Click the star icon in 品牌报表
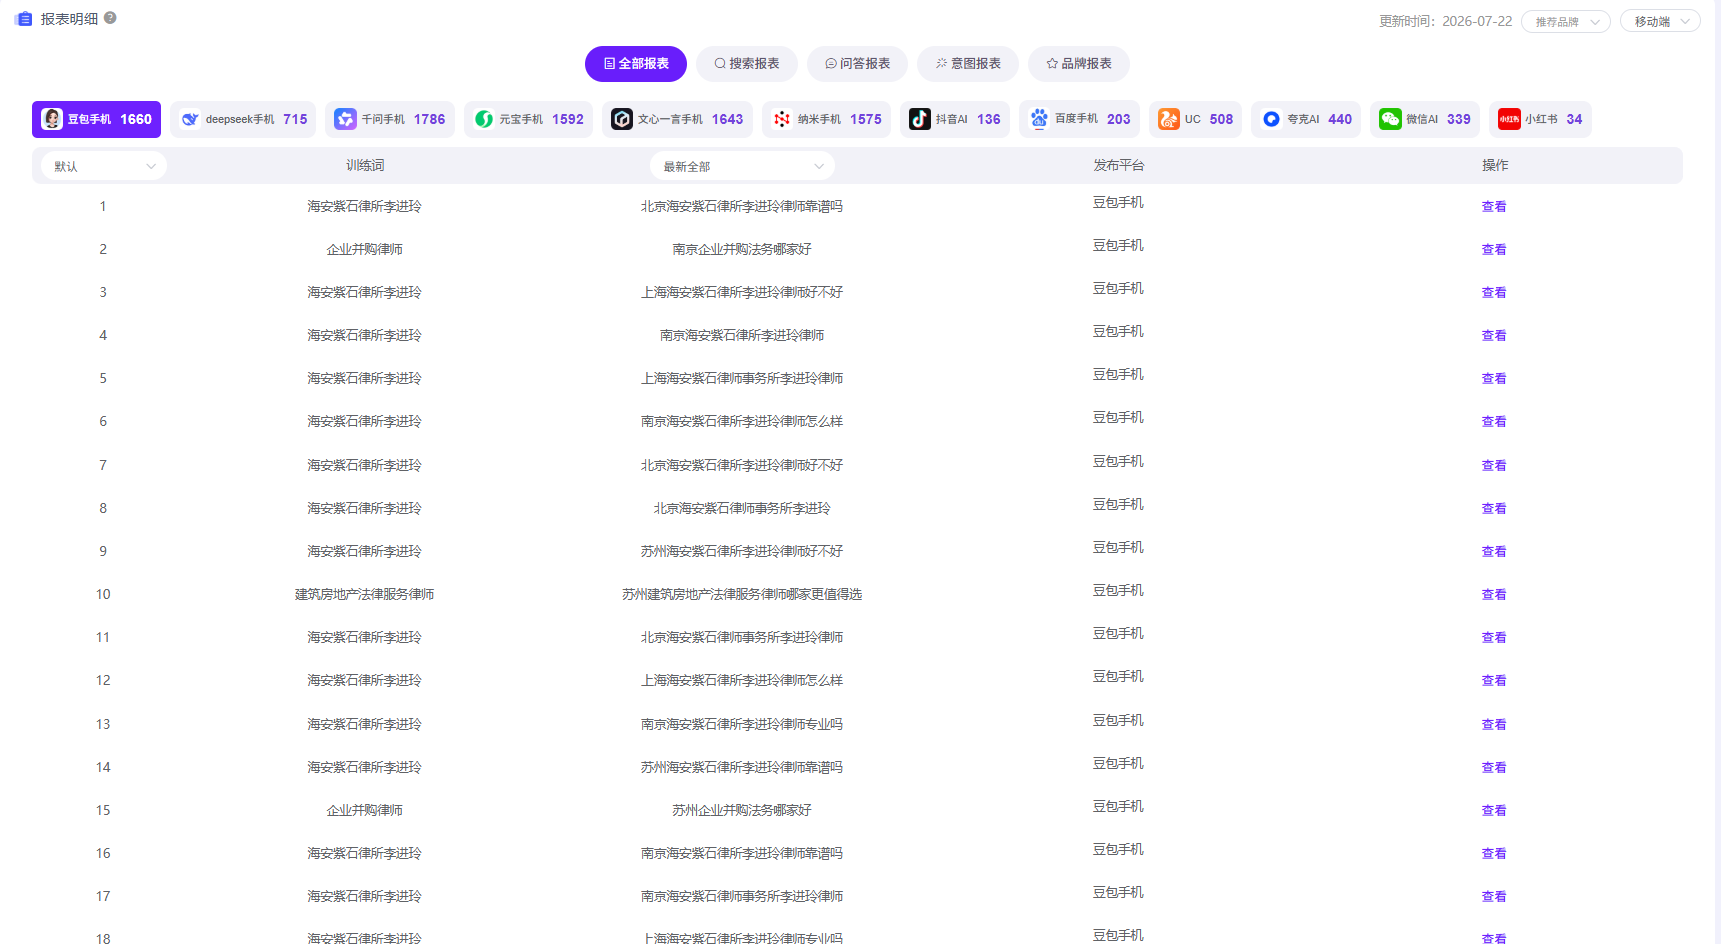The width and height of the screenshot is (1721, 944). [1052, 63]
